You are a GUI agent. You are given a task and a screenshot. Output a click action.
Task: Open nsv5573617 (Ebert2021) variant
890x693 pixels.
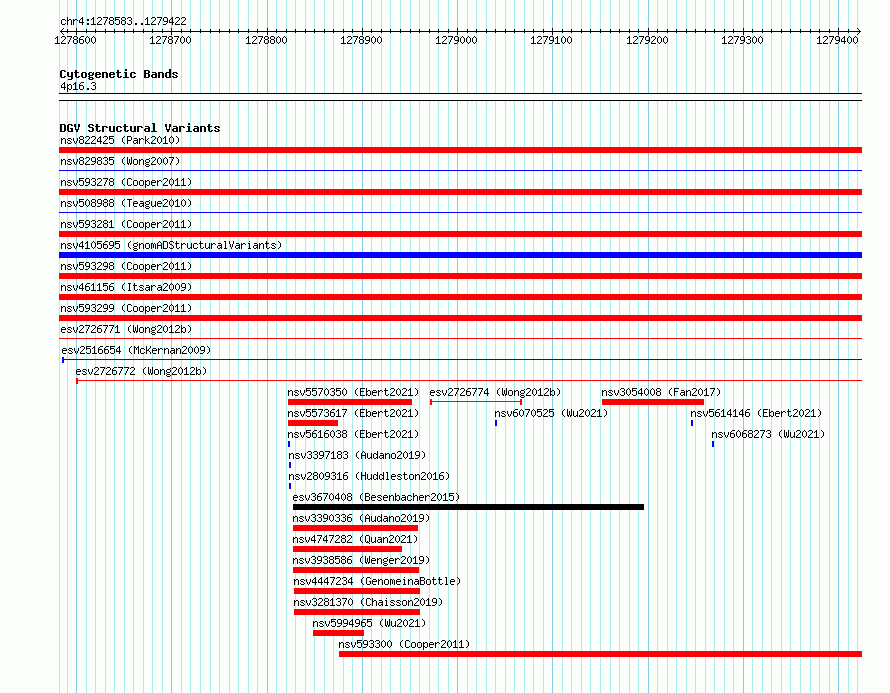[353, 413]
